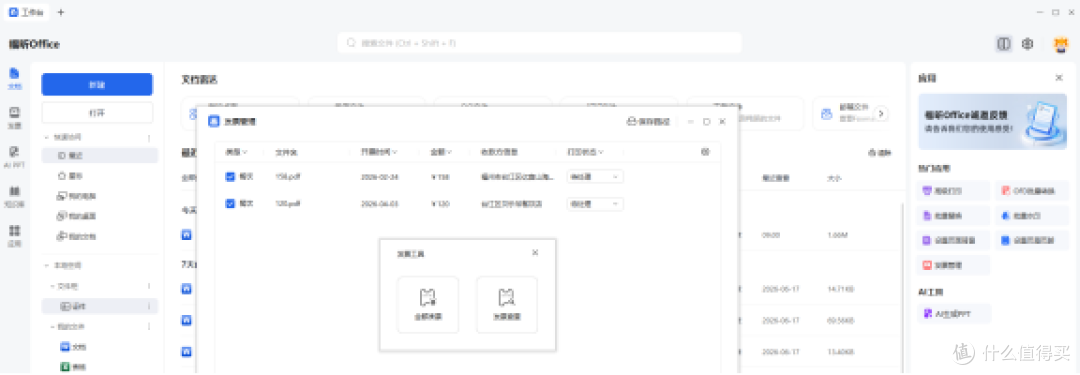Click the user avatar icon at top right
The image size is (1080, 375).
[x=1060, y=44]
